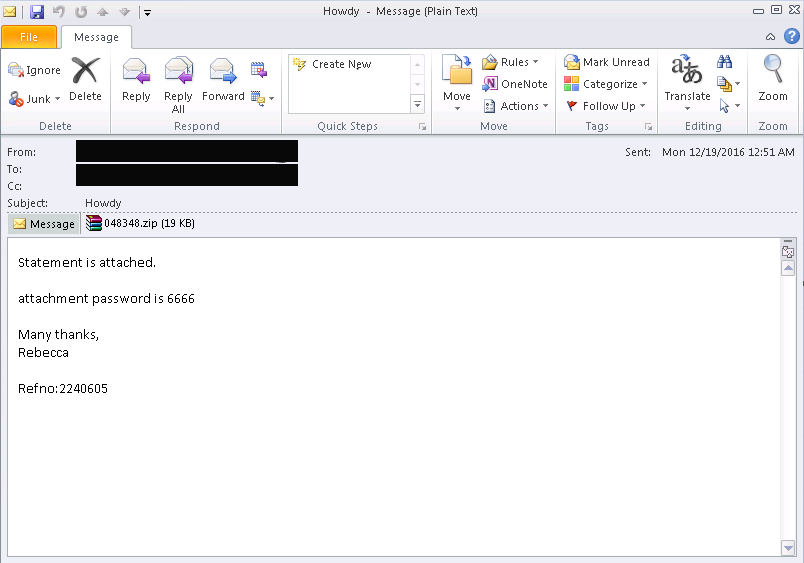Screen dimensions: 804x563
Task: Forward this message
Action: [x=223, y=79]
